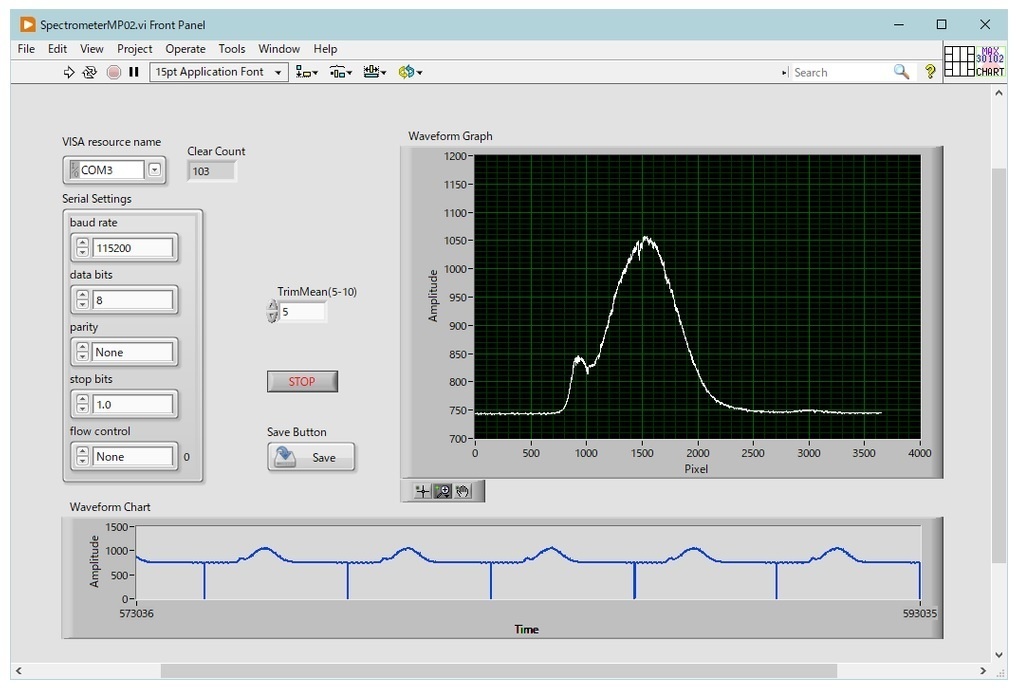Click the chart time end 593035
Screen dimensions: 1017x689
(x=920, y=613)
